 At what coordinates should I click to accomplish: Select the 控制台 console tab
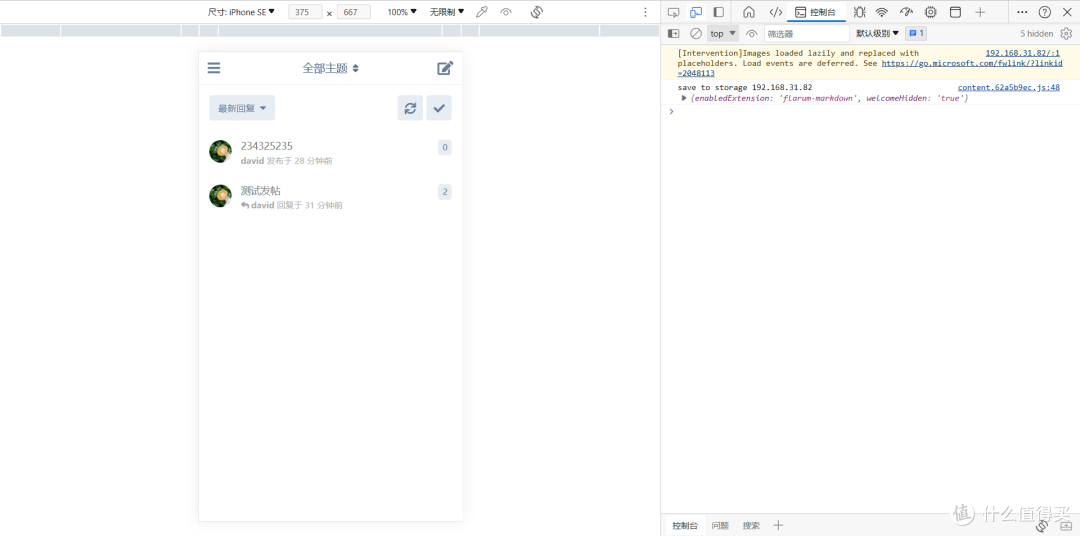[817, 12]
